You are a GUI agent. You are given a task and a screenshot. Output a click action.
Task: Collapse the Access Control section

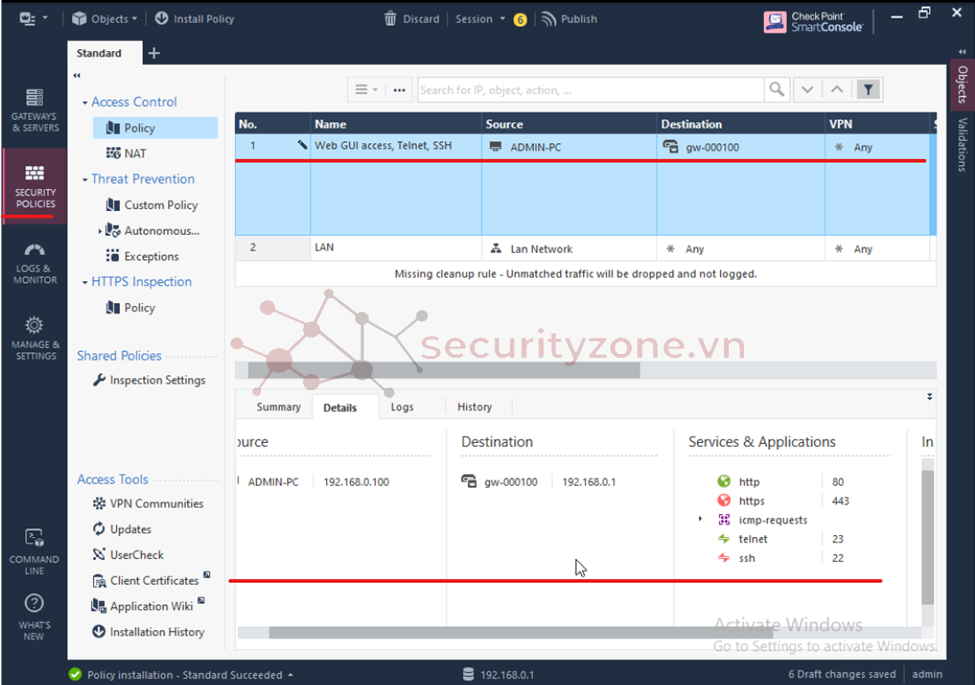(85, 103)
